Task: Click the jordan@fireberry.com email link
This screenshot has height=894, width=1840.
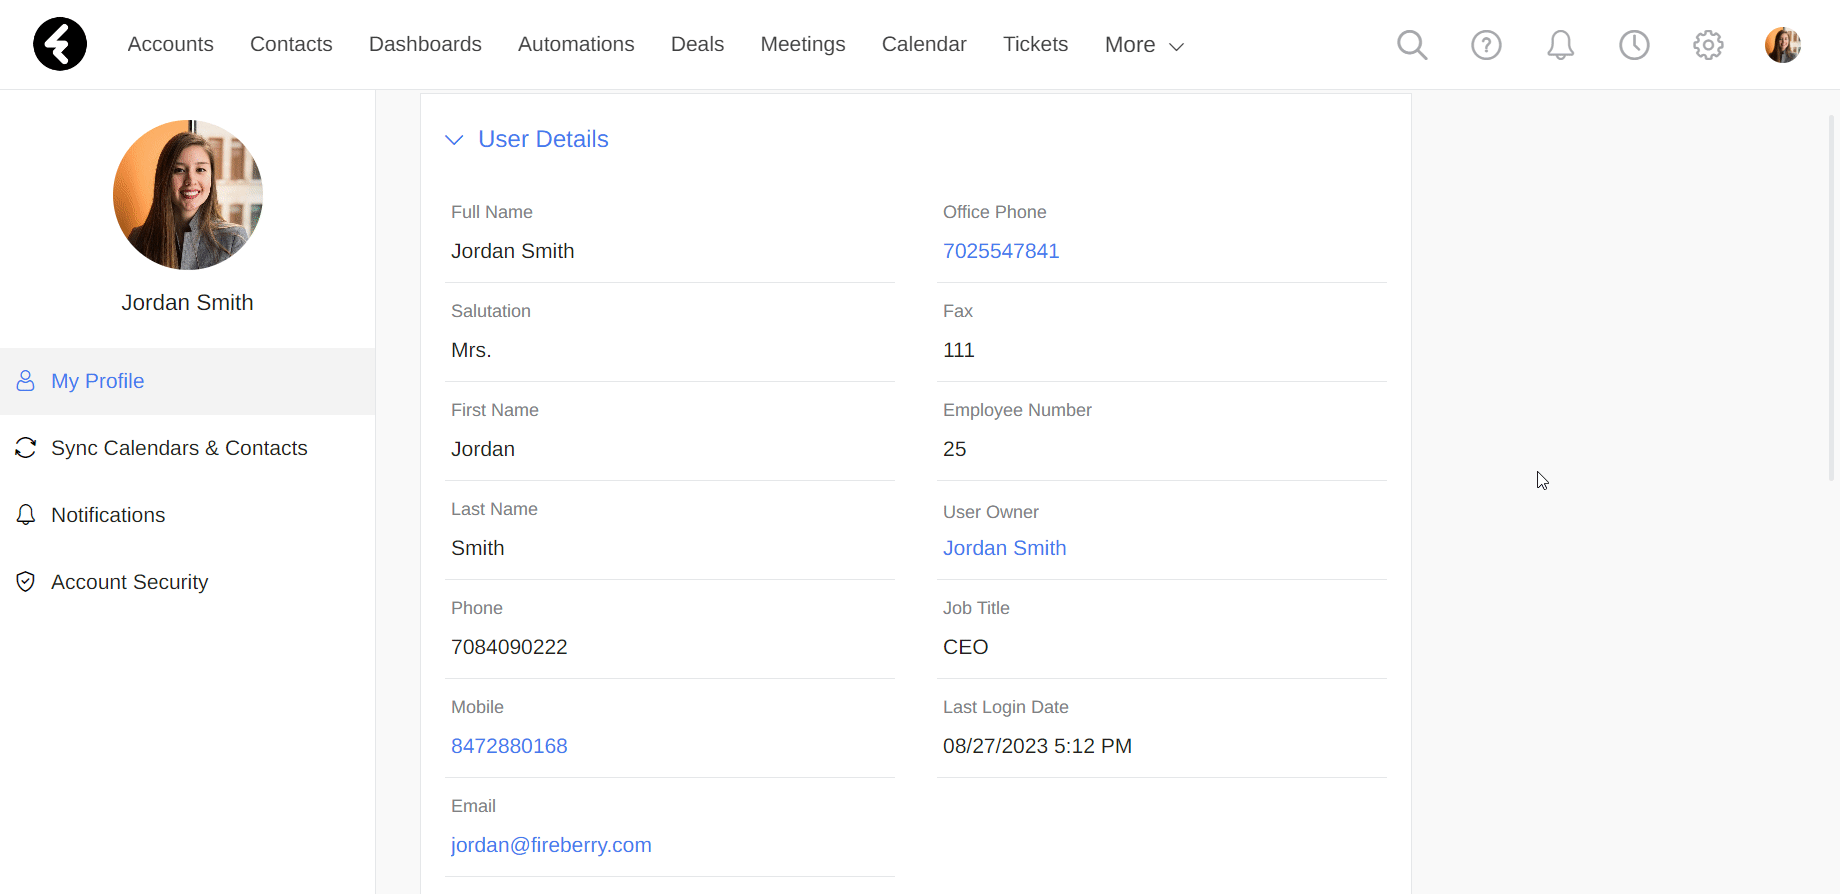Action: click(x=551, y=845)
